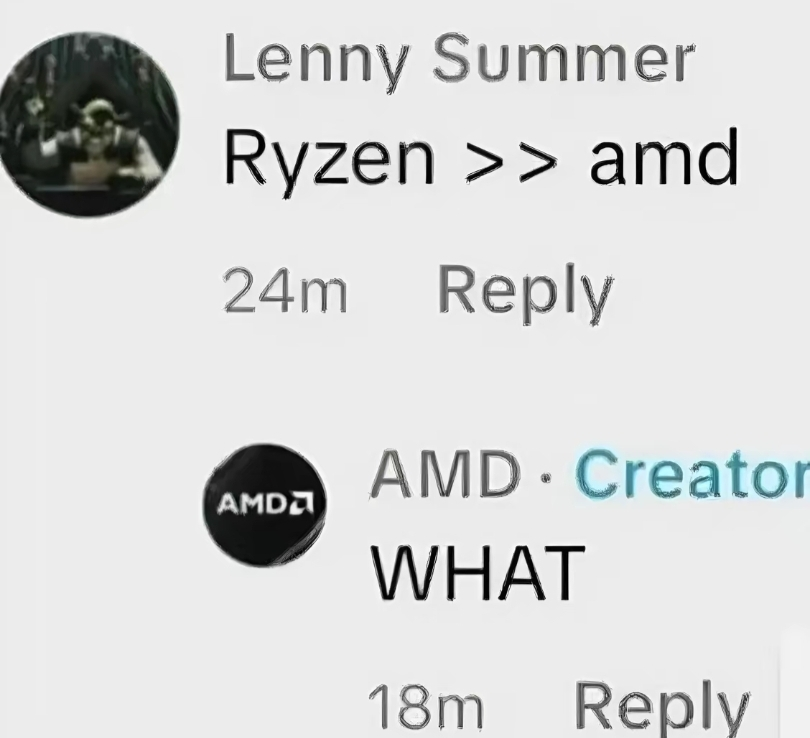Reply to AMD's WHAT comment
The height and width of the screenshot is (738, 810).
coord(662,708)
